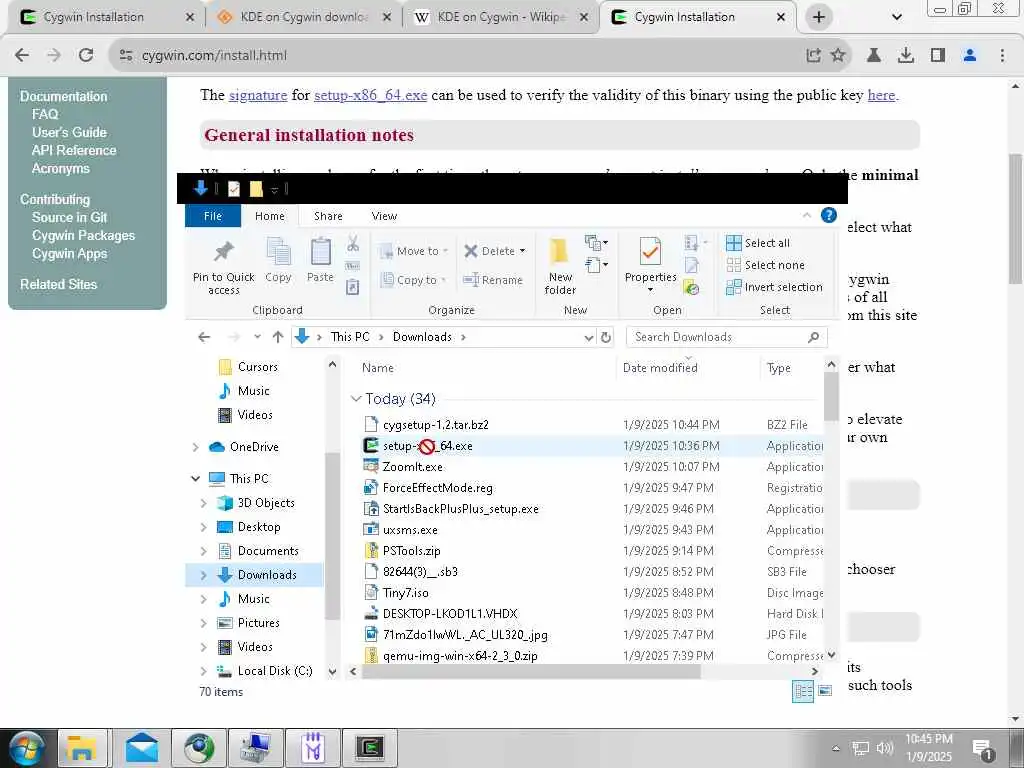Screen dimensions: 1024x768
Task: Click file list vertical scrollbar thumb
Action: [x=831, y=396]
